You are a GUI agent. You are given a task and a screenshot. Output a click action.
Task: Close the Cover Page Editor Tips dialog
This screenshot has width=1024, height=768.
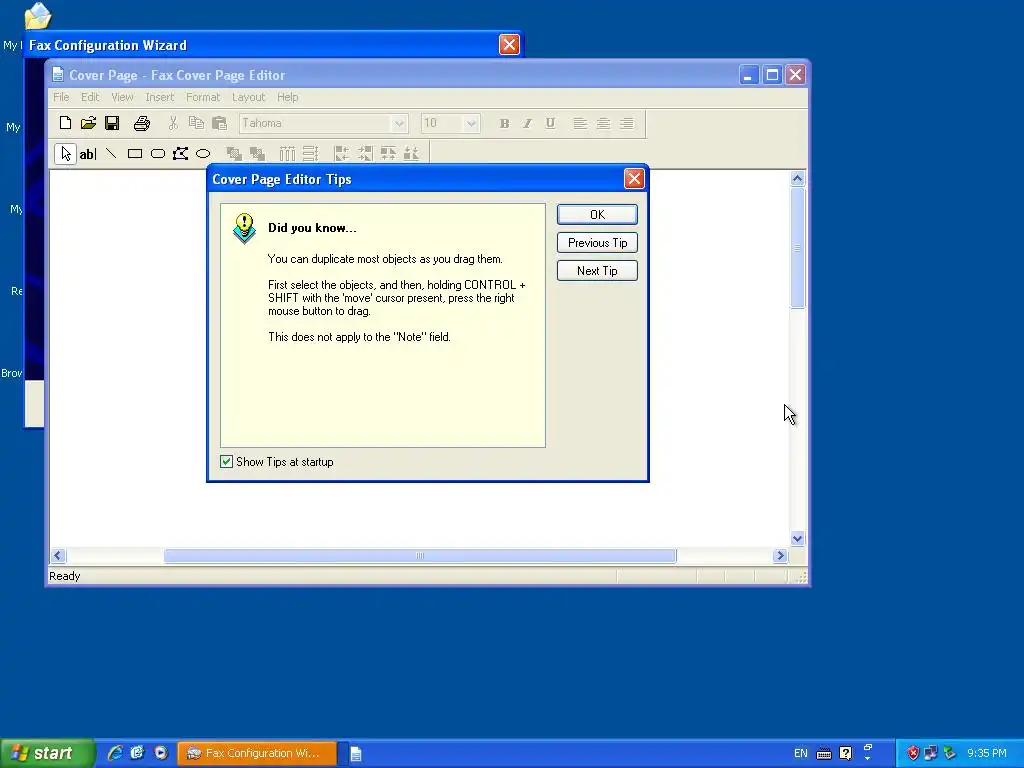click(x=634, y=179)
